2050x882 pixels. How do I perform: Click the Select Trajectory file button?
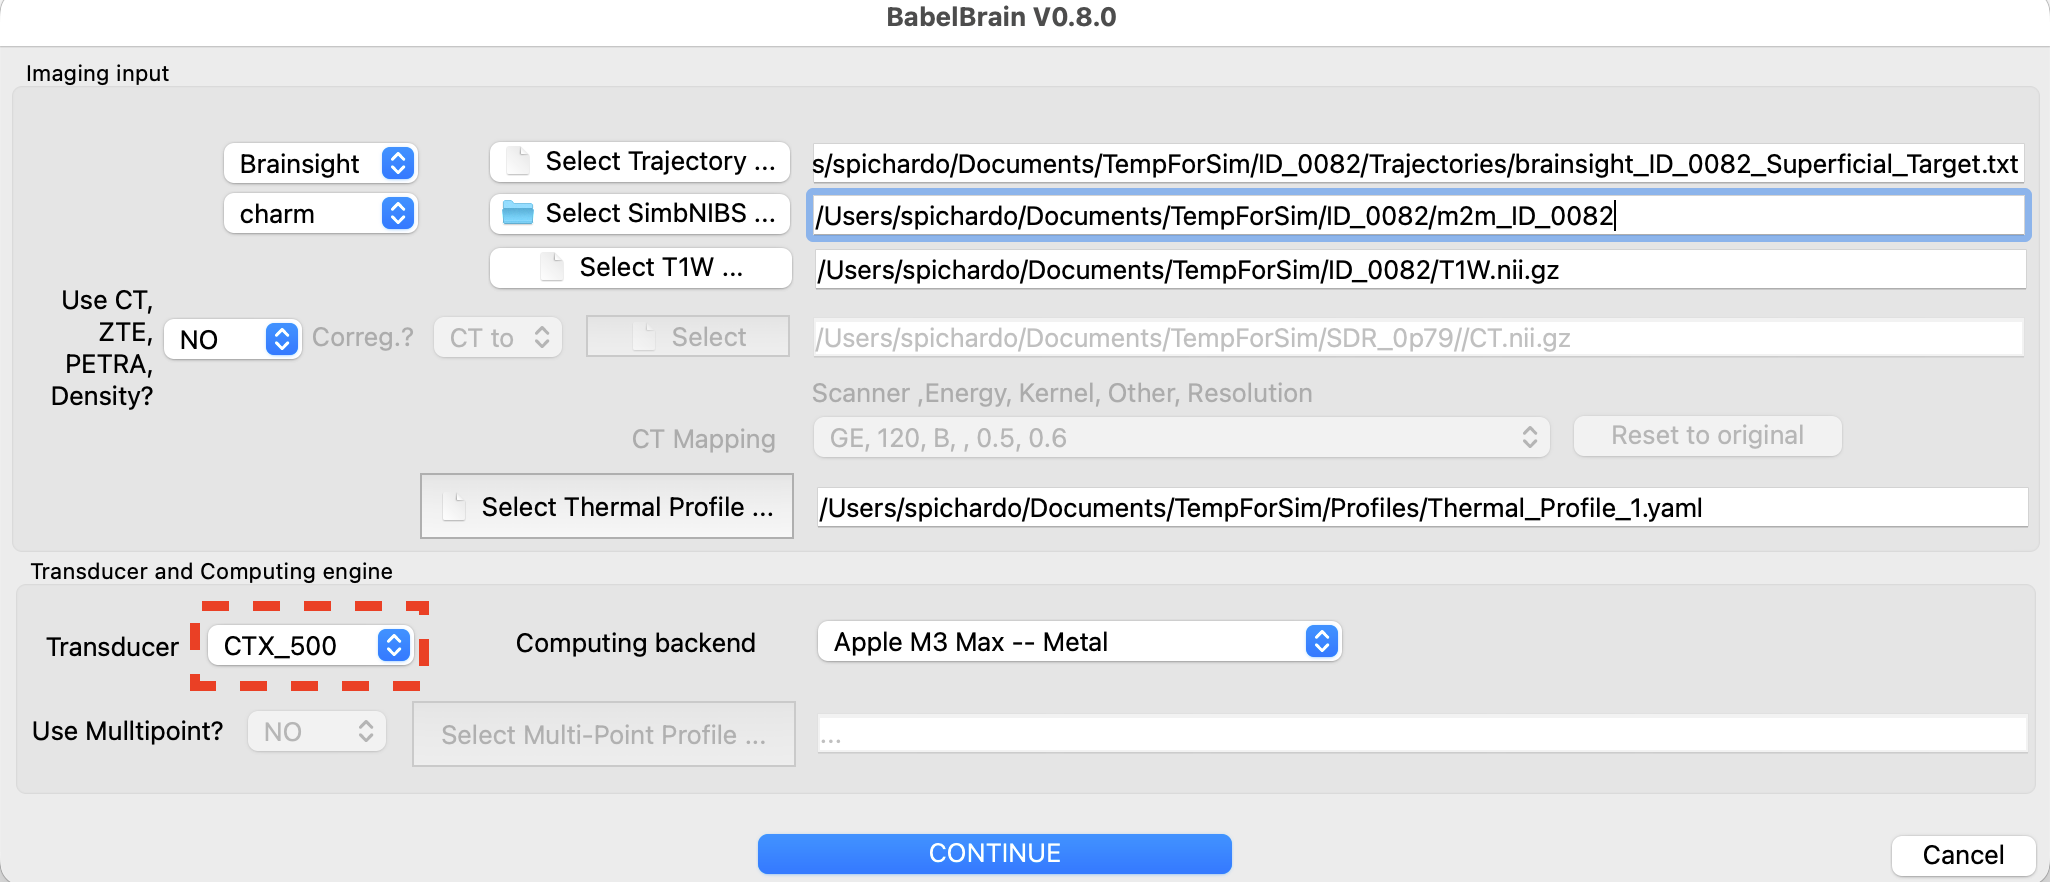pyautogui.click(x=640, y=162)
